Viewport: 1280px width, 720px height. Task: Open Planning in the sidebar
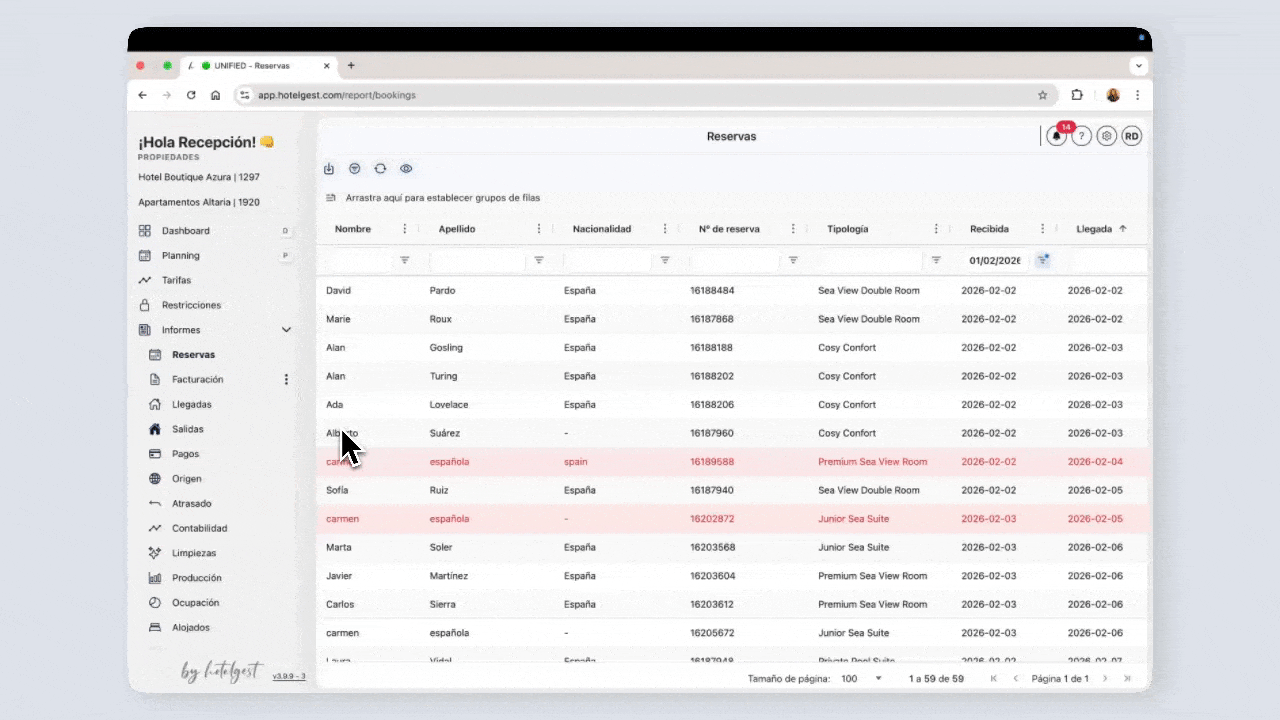181,256
